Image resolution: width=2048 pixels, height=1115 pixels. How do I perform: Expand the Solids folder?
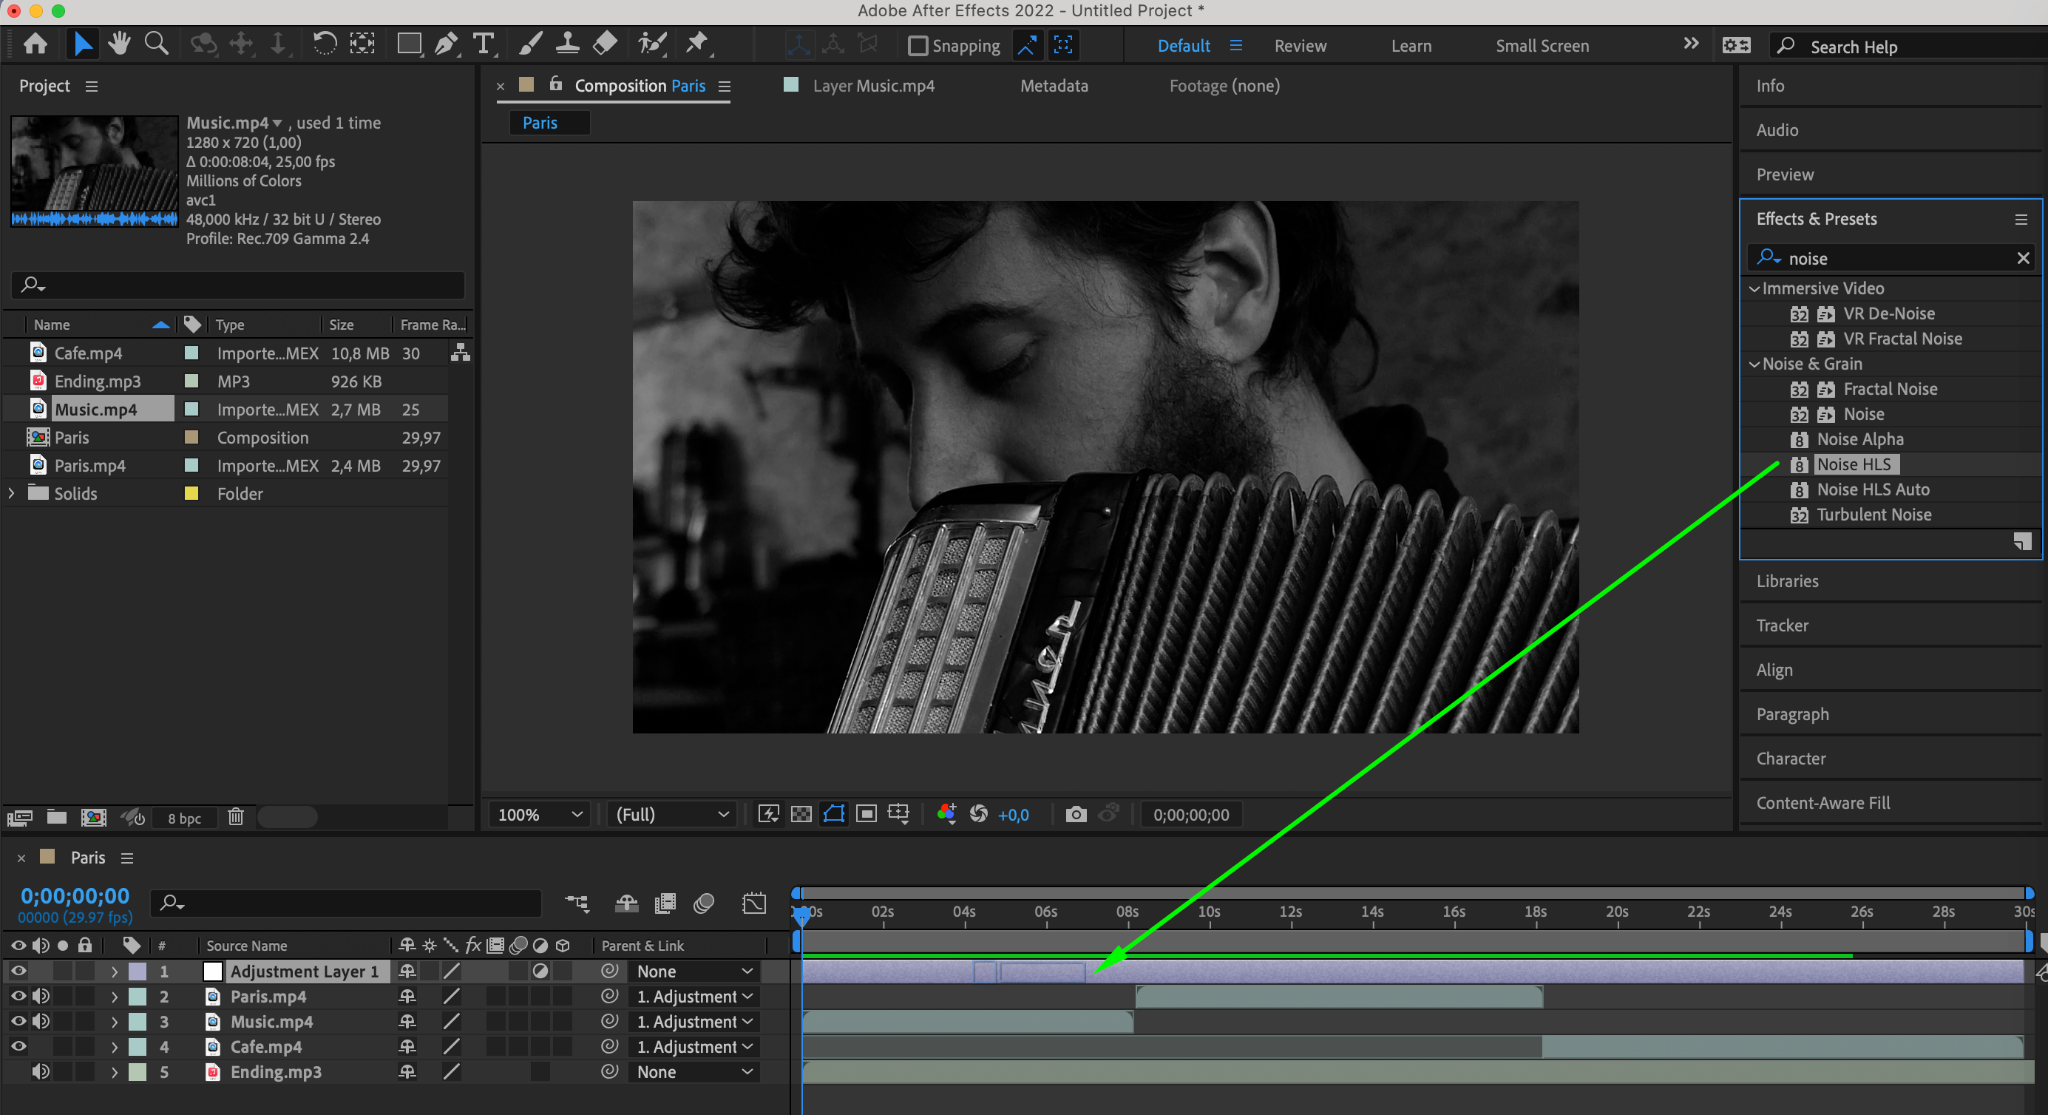tap(11, 494)
